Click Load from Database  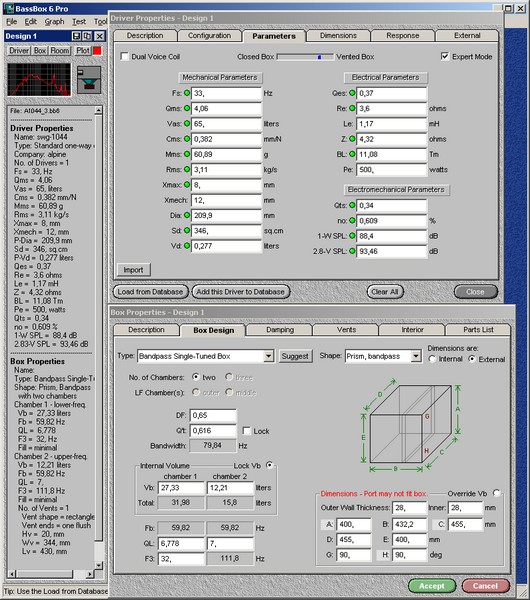(x=150, y=292)
